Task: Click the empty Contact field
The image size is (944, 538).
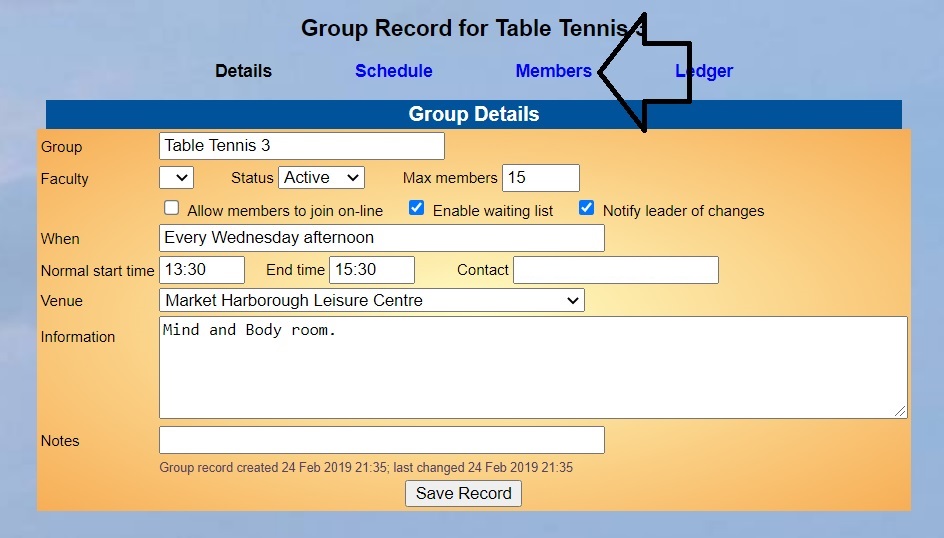Action: click(615, 270)
